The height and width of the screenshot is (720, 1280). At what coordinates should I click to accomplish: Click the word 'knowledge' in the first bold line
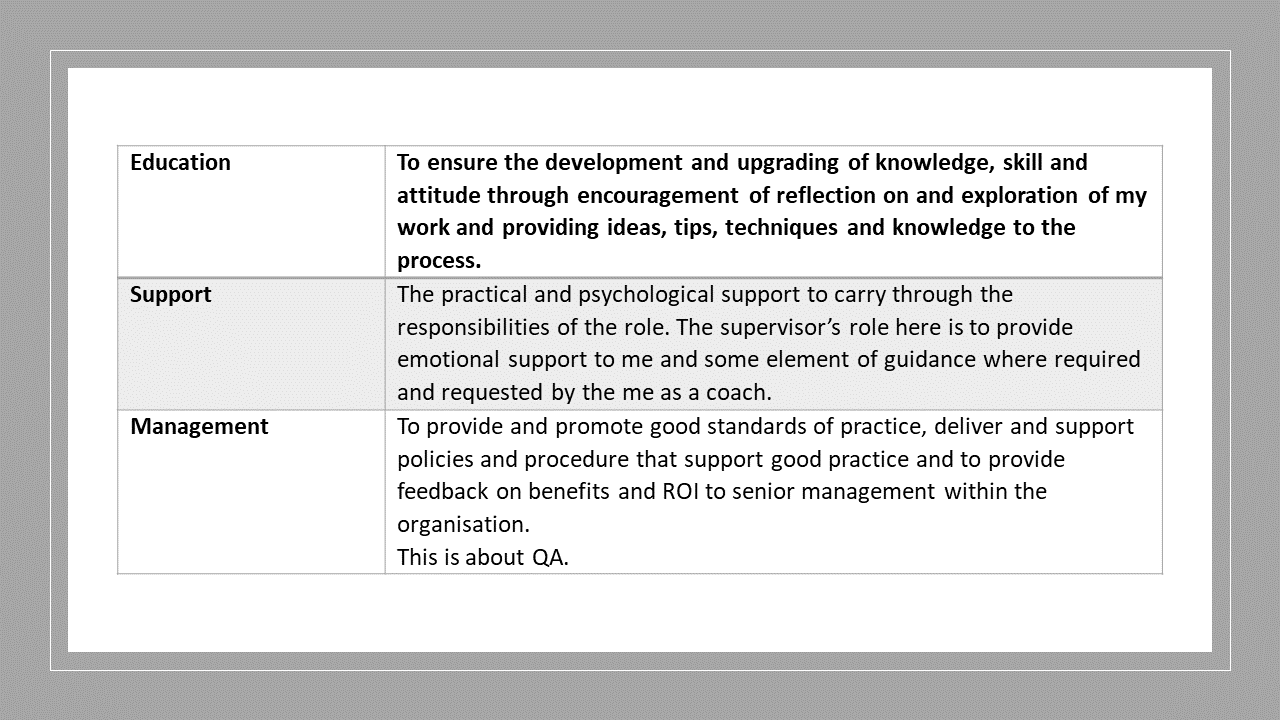coord(928,162)
